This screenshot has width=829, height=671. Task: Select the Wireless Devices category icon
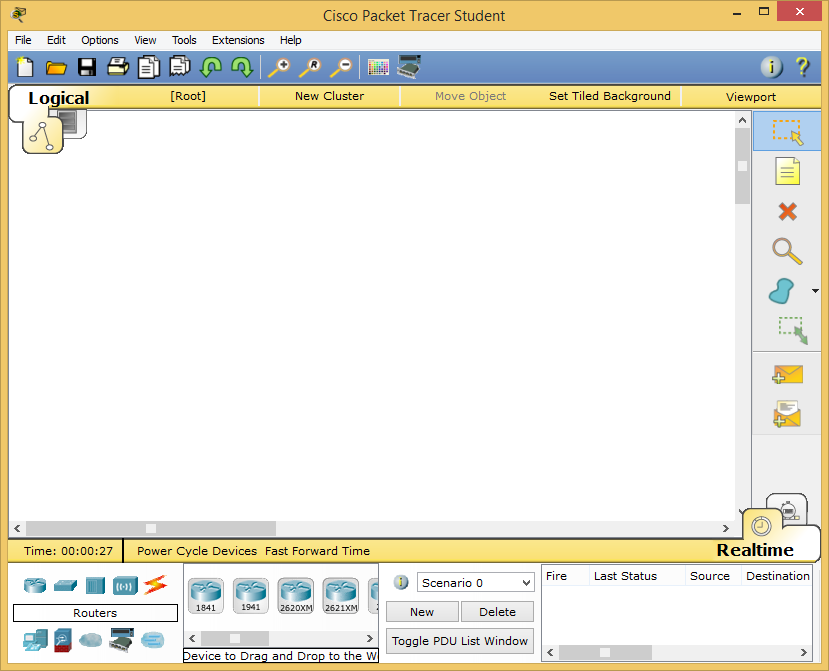(125, 586)
